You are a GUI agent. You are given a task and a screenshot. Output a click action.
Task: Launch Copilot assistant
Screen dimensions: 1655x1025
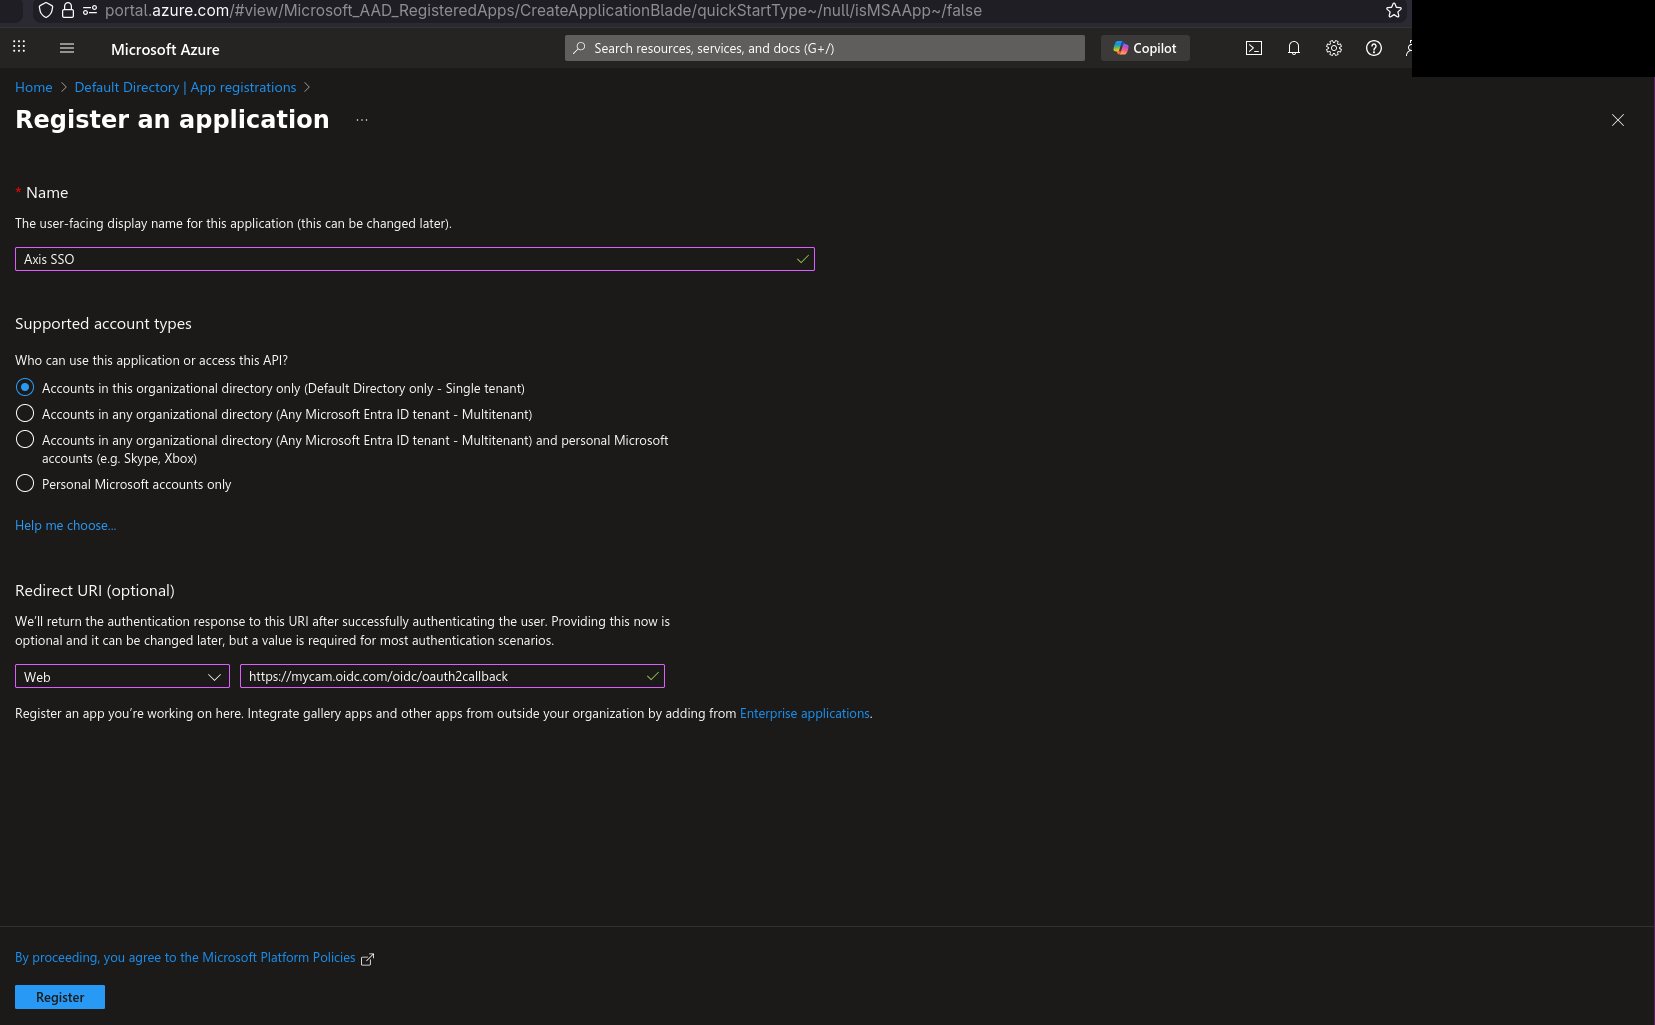(x=1144, y=47)
